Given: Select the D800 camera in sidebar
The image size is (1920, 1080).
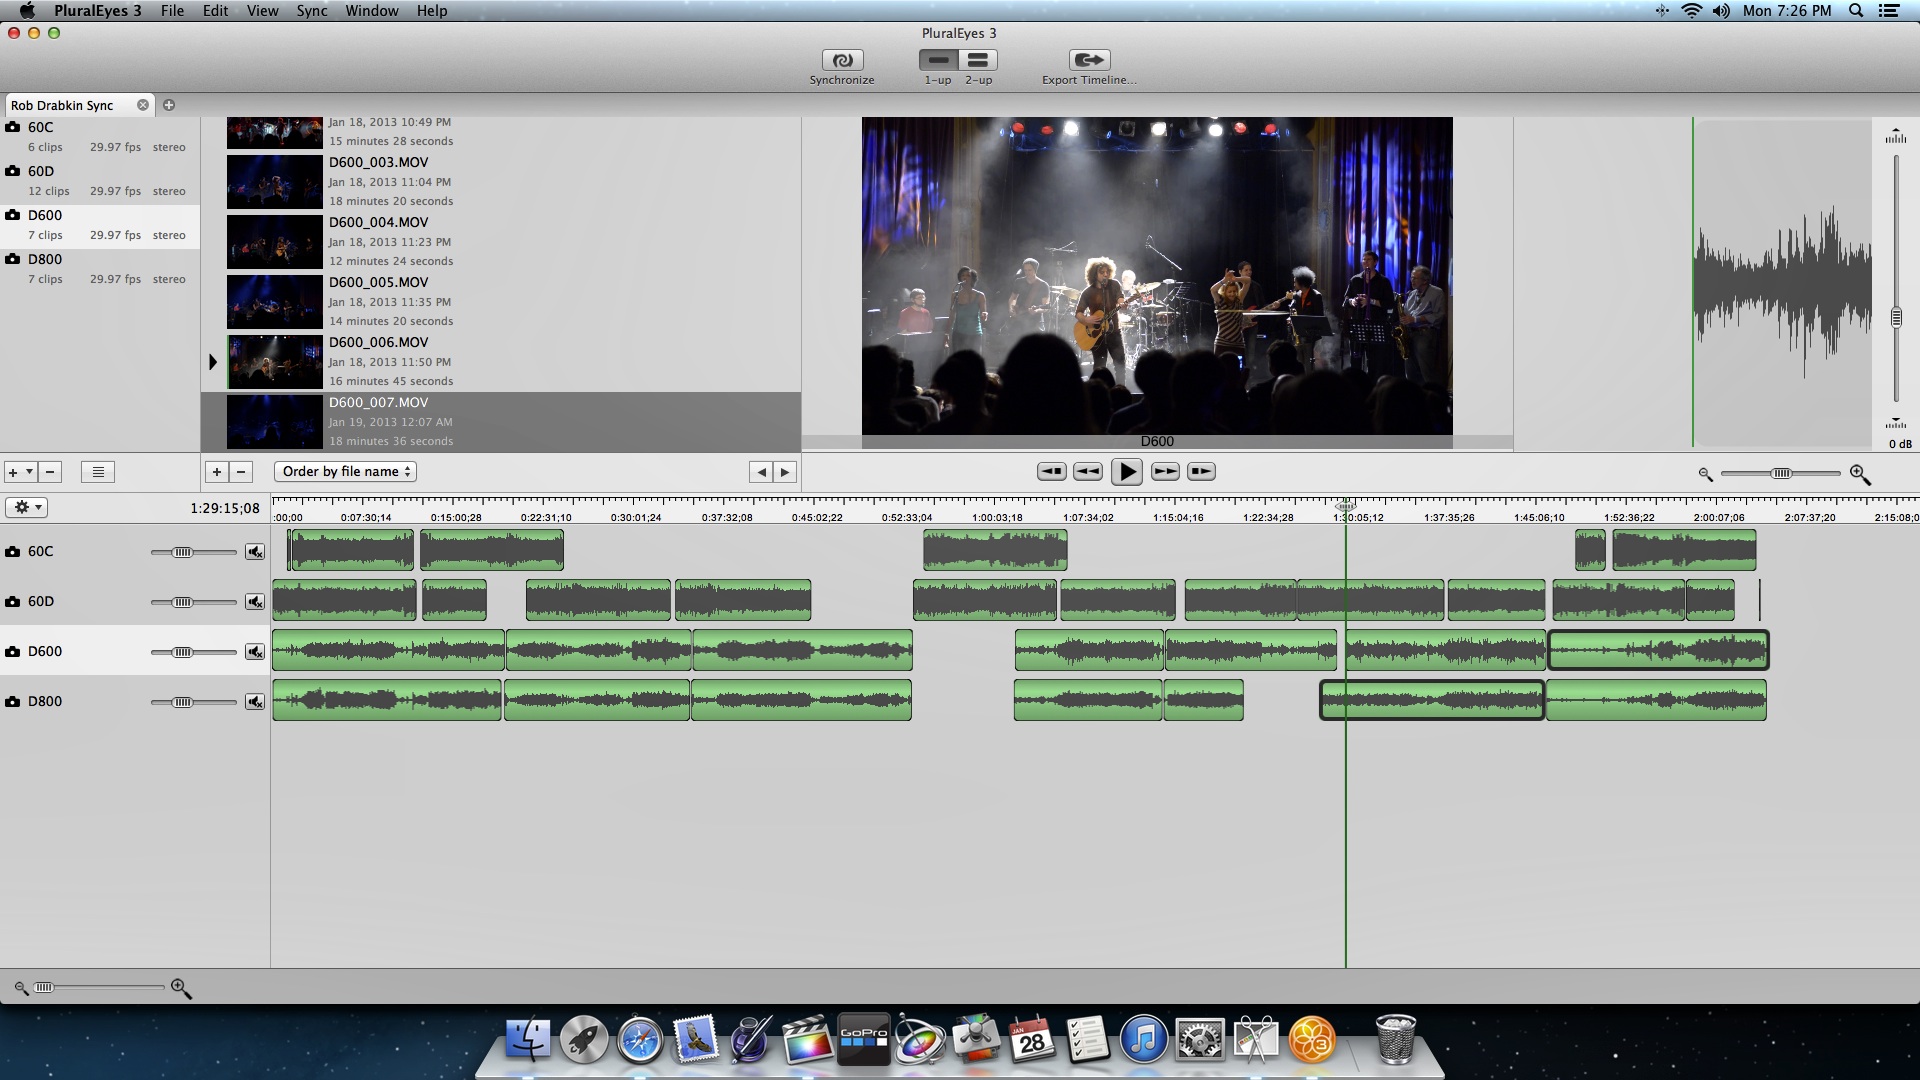Looking at the screenshot, I should [x=100, y=269].
